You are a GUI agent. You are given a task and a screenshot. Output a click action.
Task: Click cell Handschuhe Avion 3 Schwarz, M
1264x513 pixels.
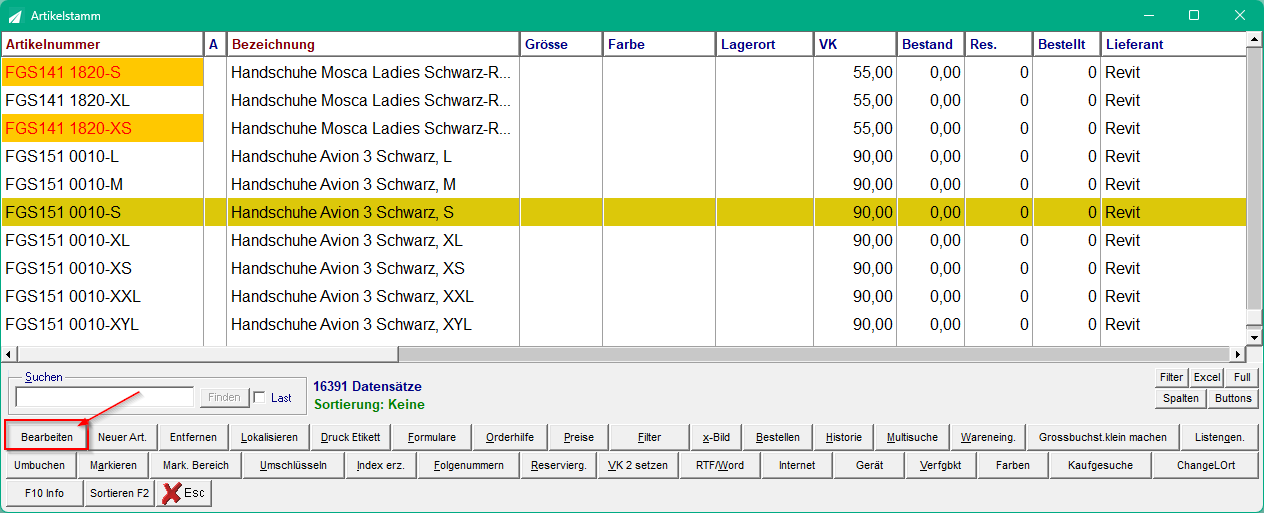coord(373,184)
